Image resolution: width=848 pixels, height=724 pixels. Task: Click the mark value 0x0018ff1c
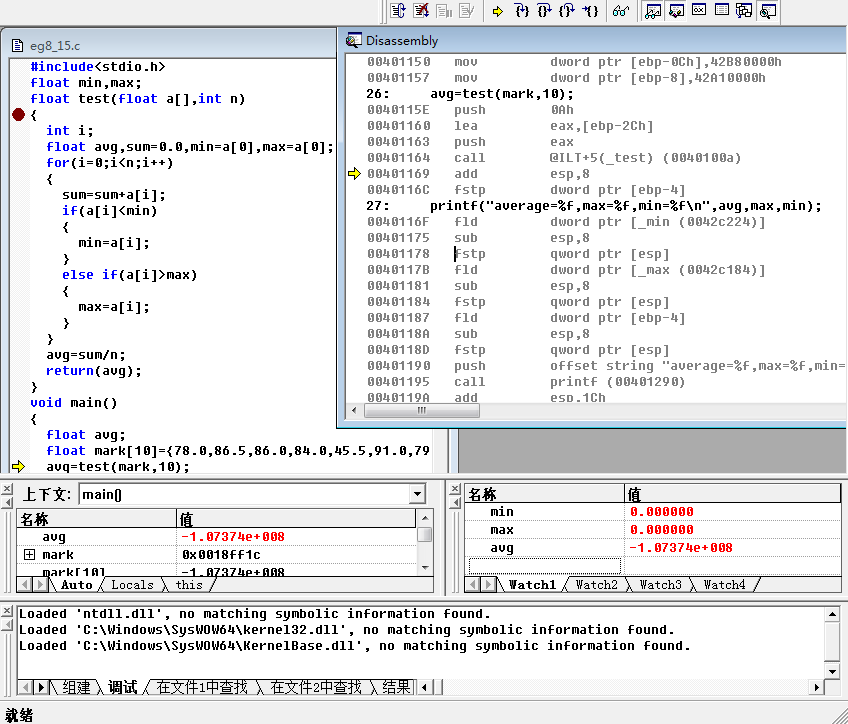pos(221,555)
